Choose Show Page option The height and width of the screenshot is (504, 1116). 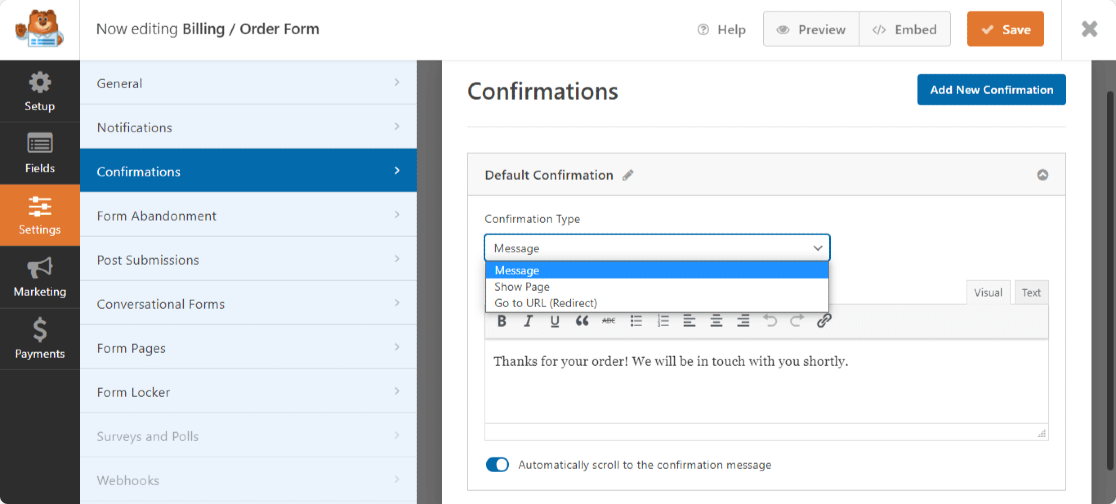click(657, 287)
